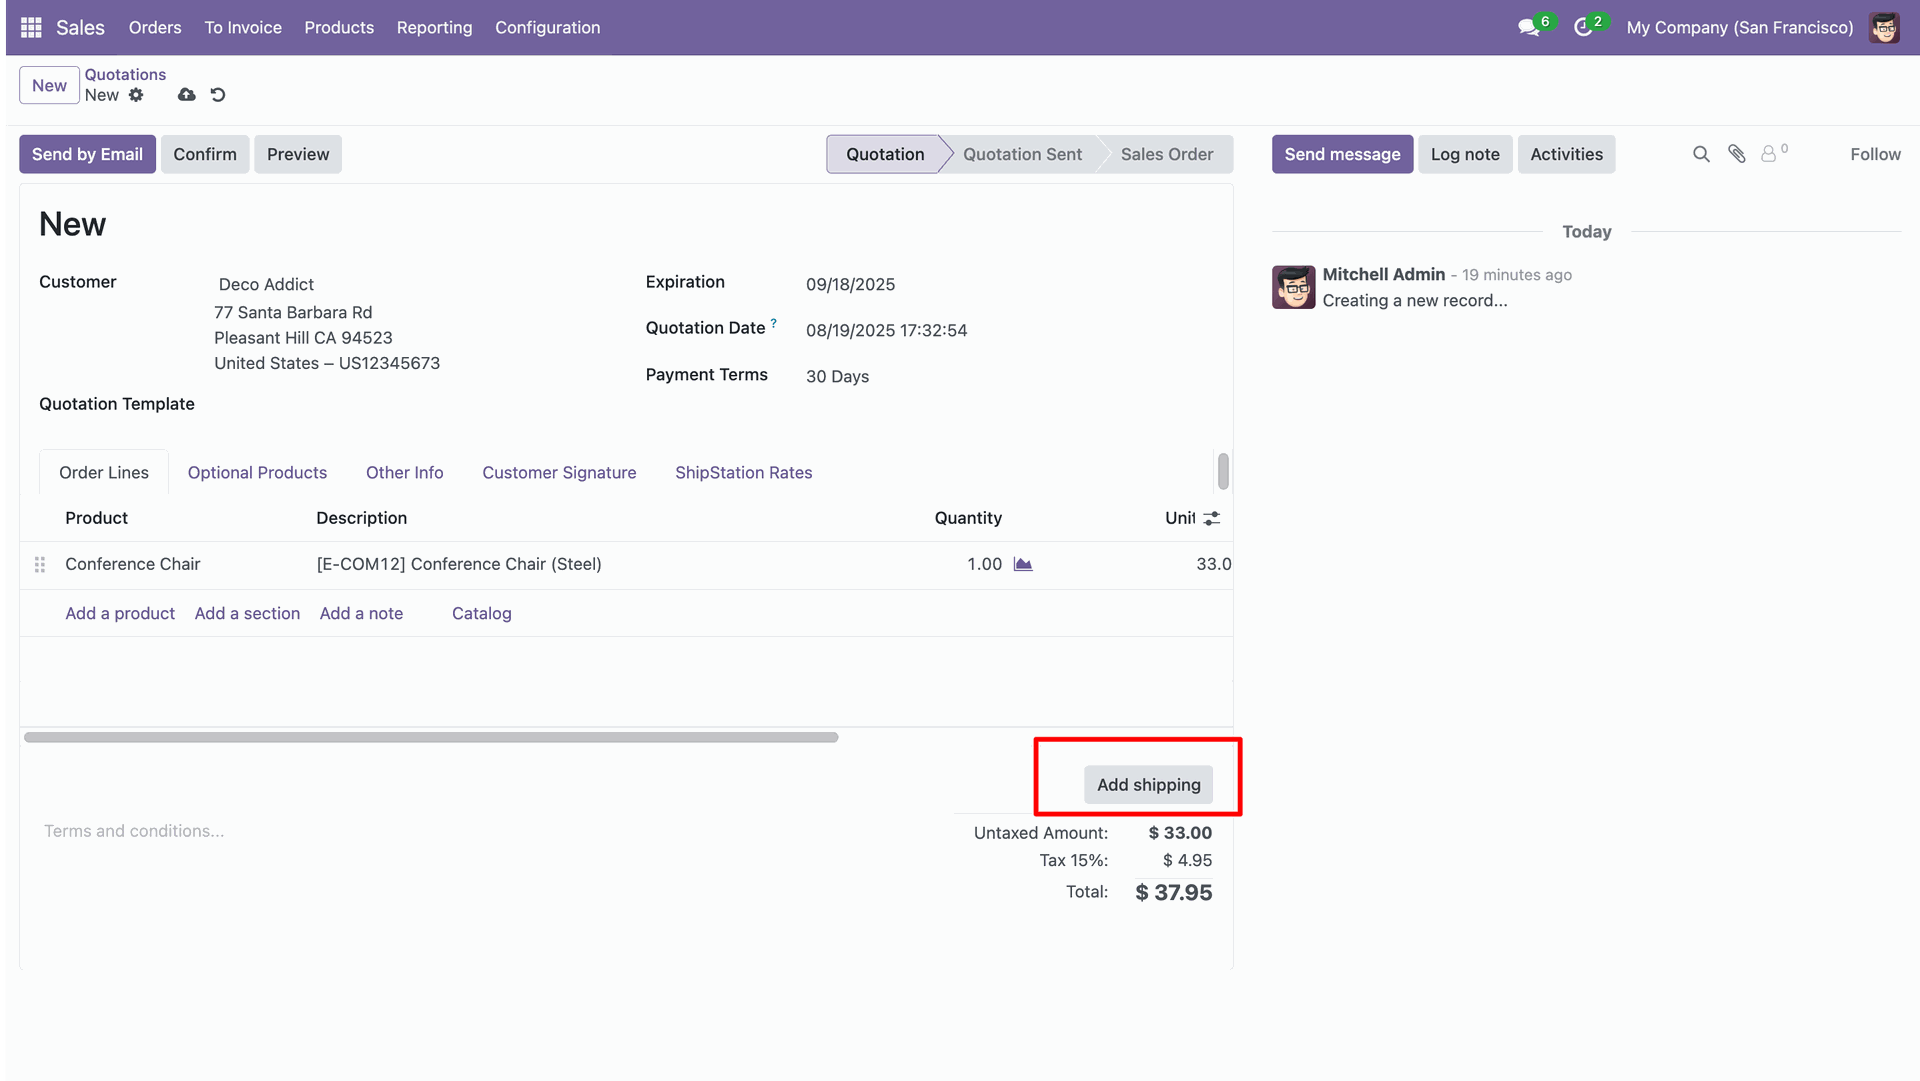The width and height of the screenshot is (1920, 1081).
Task: Save record with the cloud upload icon
Action: (186, 95)
